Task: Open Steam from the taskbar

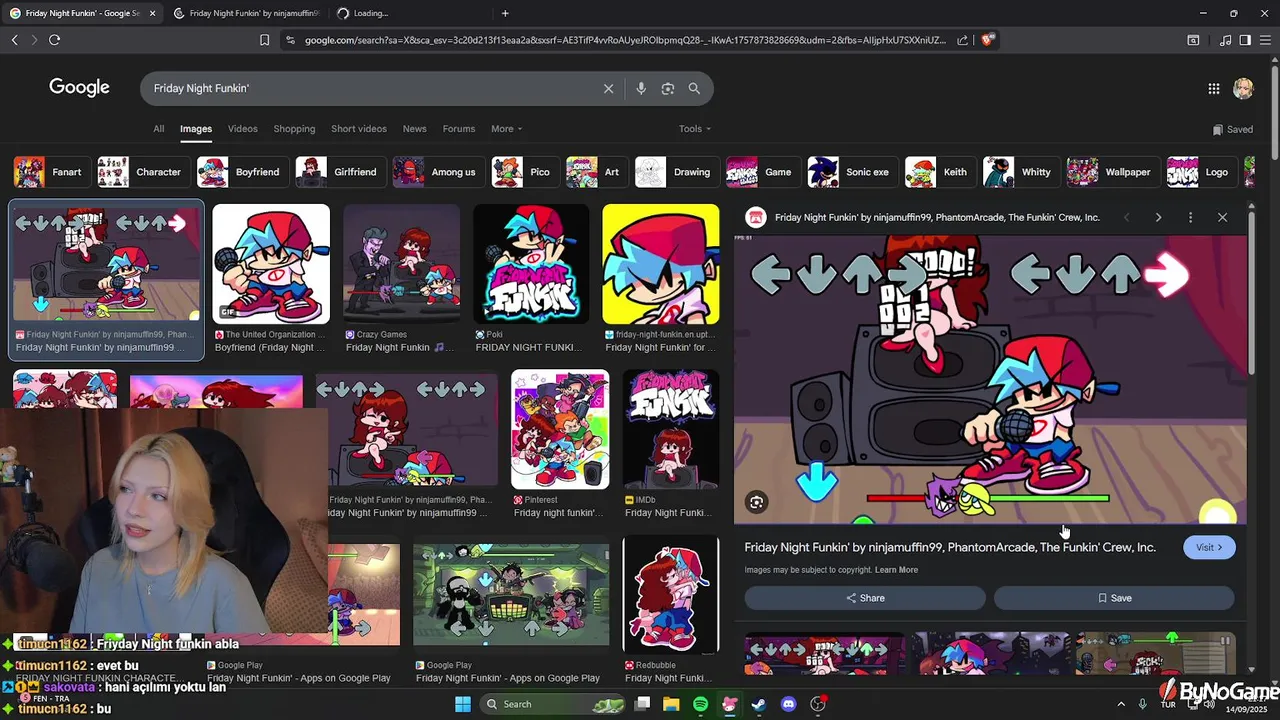Action: [759, 704]
